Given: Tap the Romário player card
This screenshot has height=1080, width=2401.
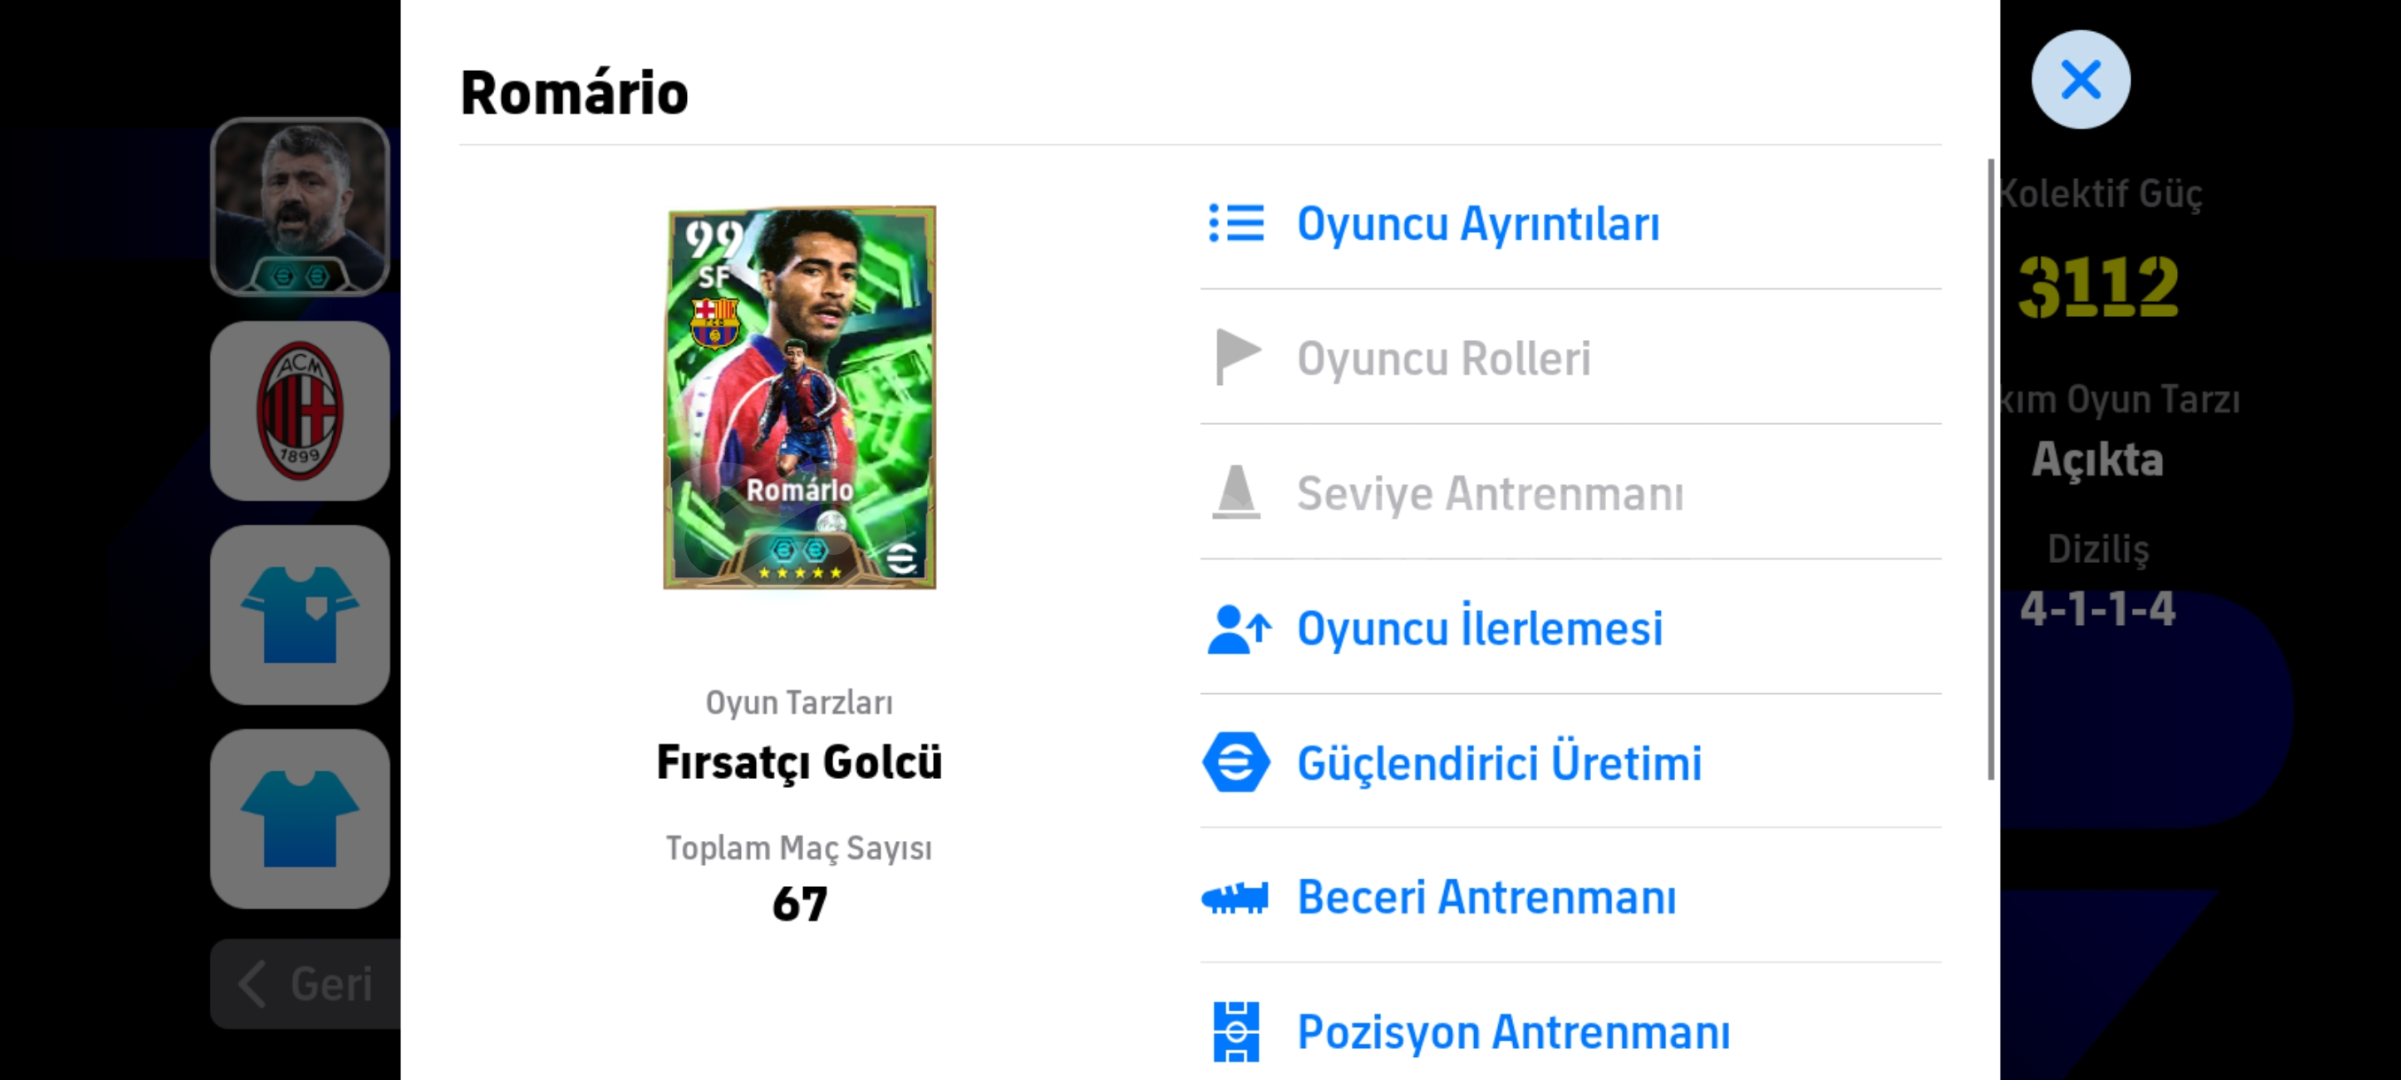Looking at the screenshot, I should coord(800,398).
